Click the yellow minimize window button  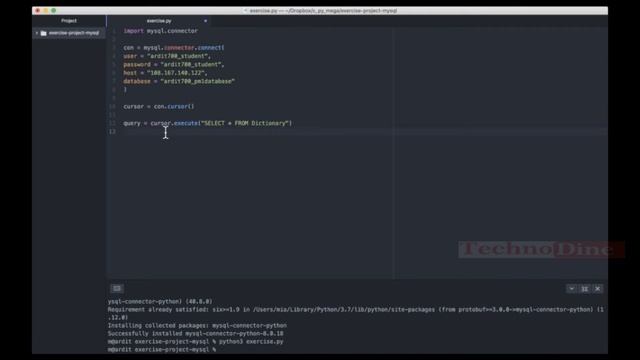[x=46, y=11]
